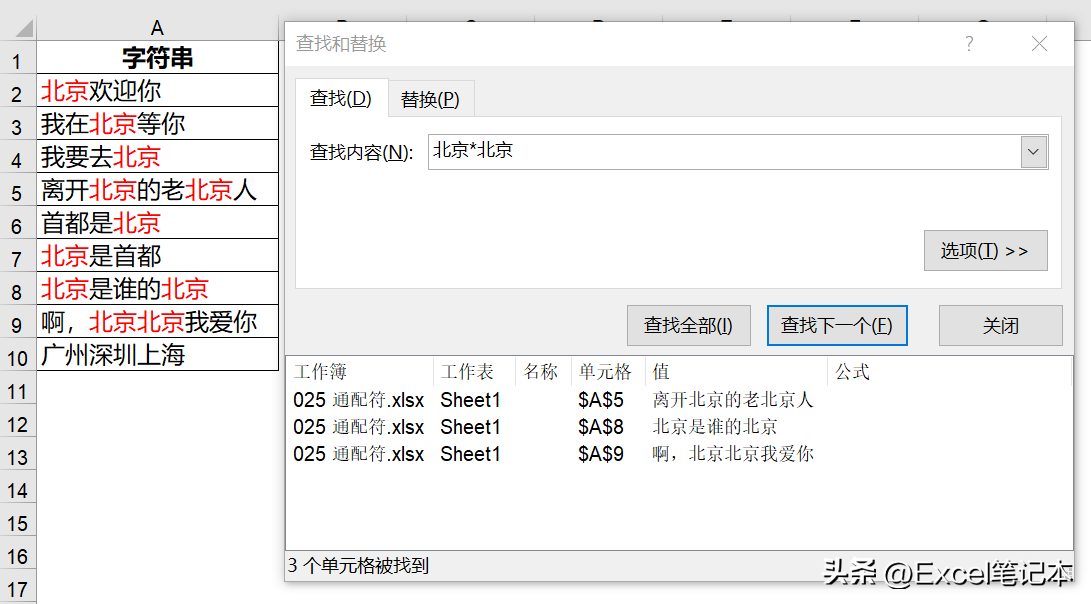
Task: Click the 值 results column header
Action: [736, 372]
